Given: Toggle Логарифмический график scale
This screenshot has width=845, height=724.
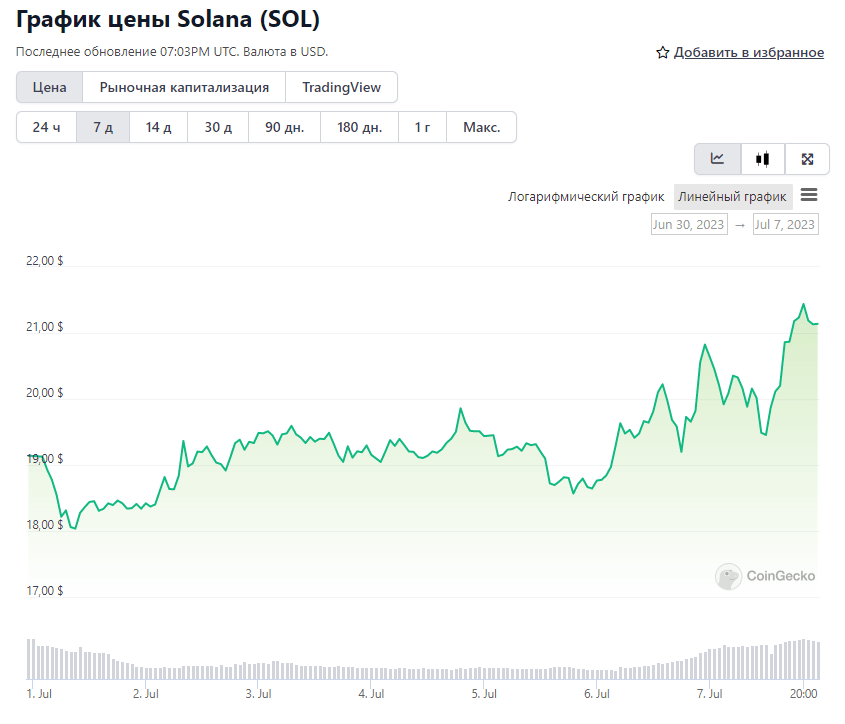Looking at the screenshot, I should (586, 197).
